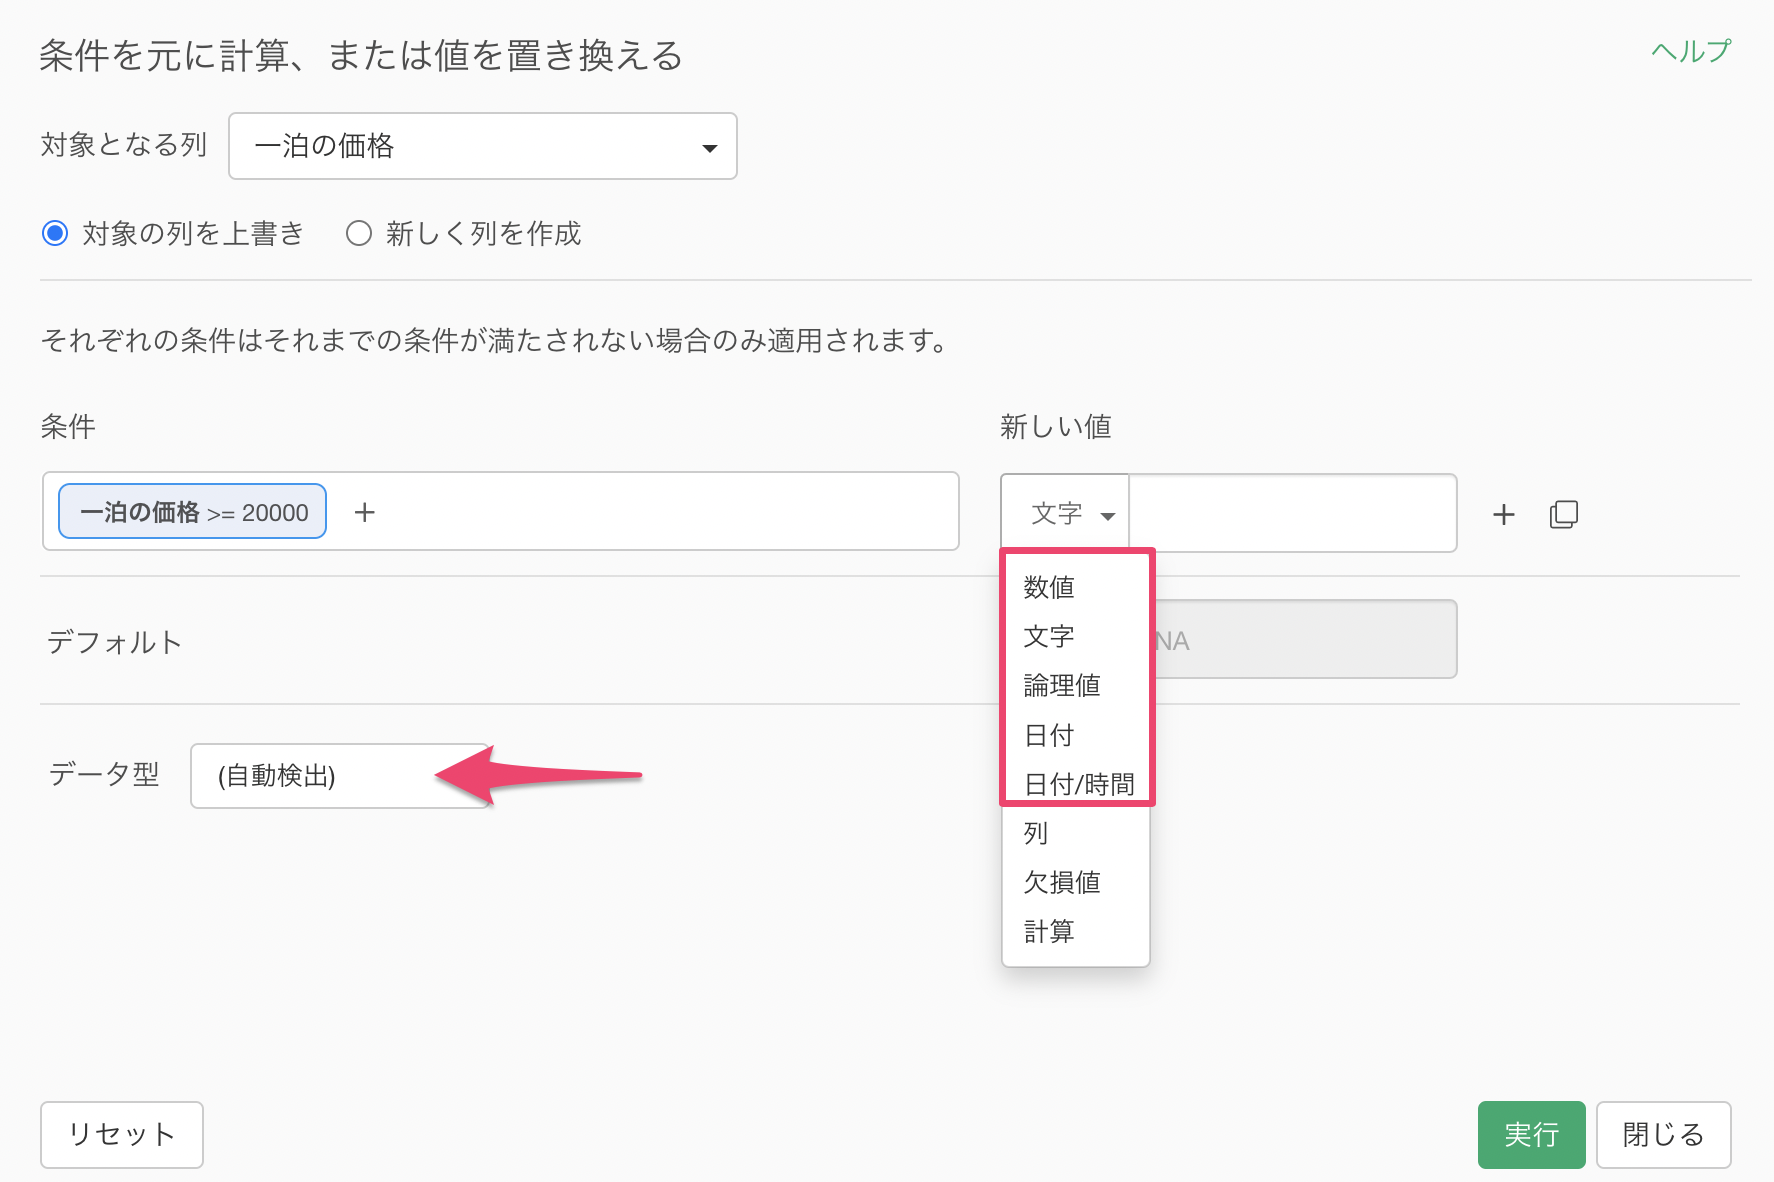Viewport: 1774px width, 1182px height.
Task: Choose 欠損値 from the type menu
Action: [1062, 882]
